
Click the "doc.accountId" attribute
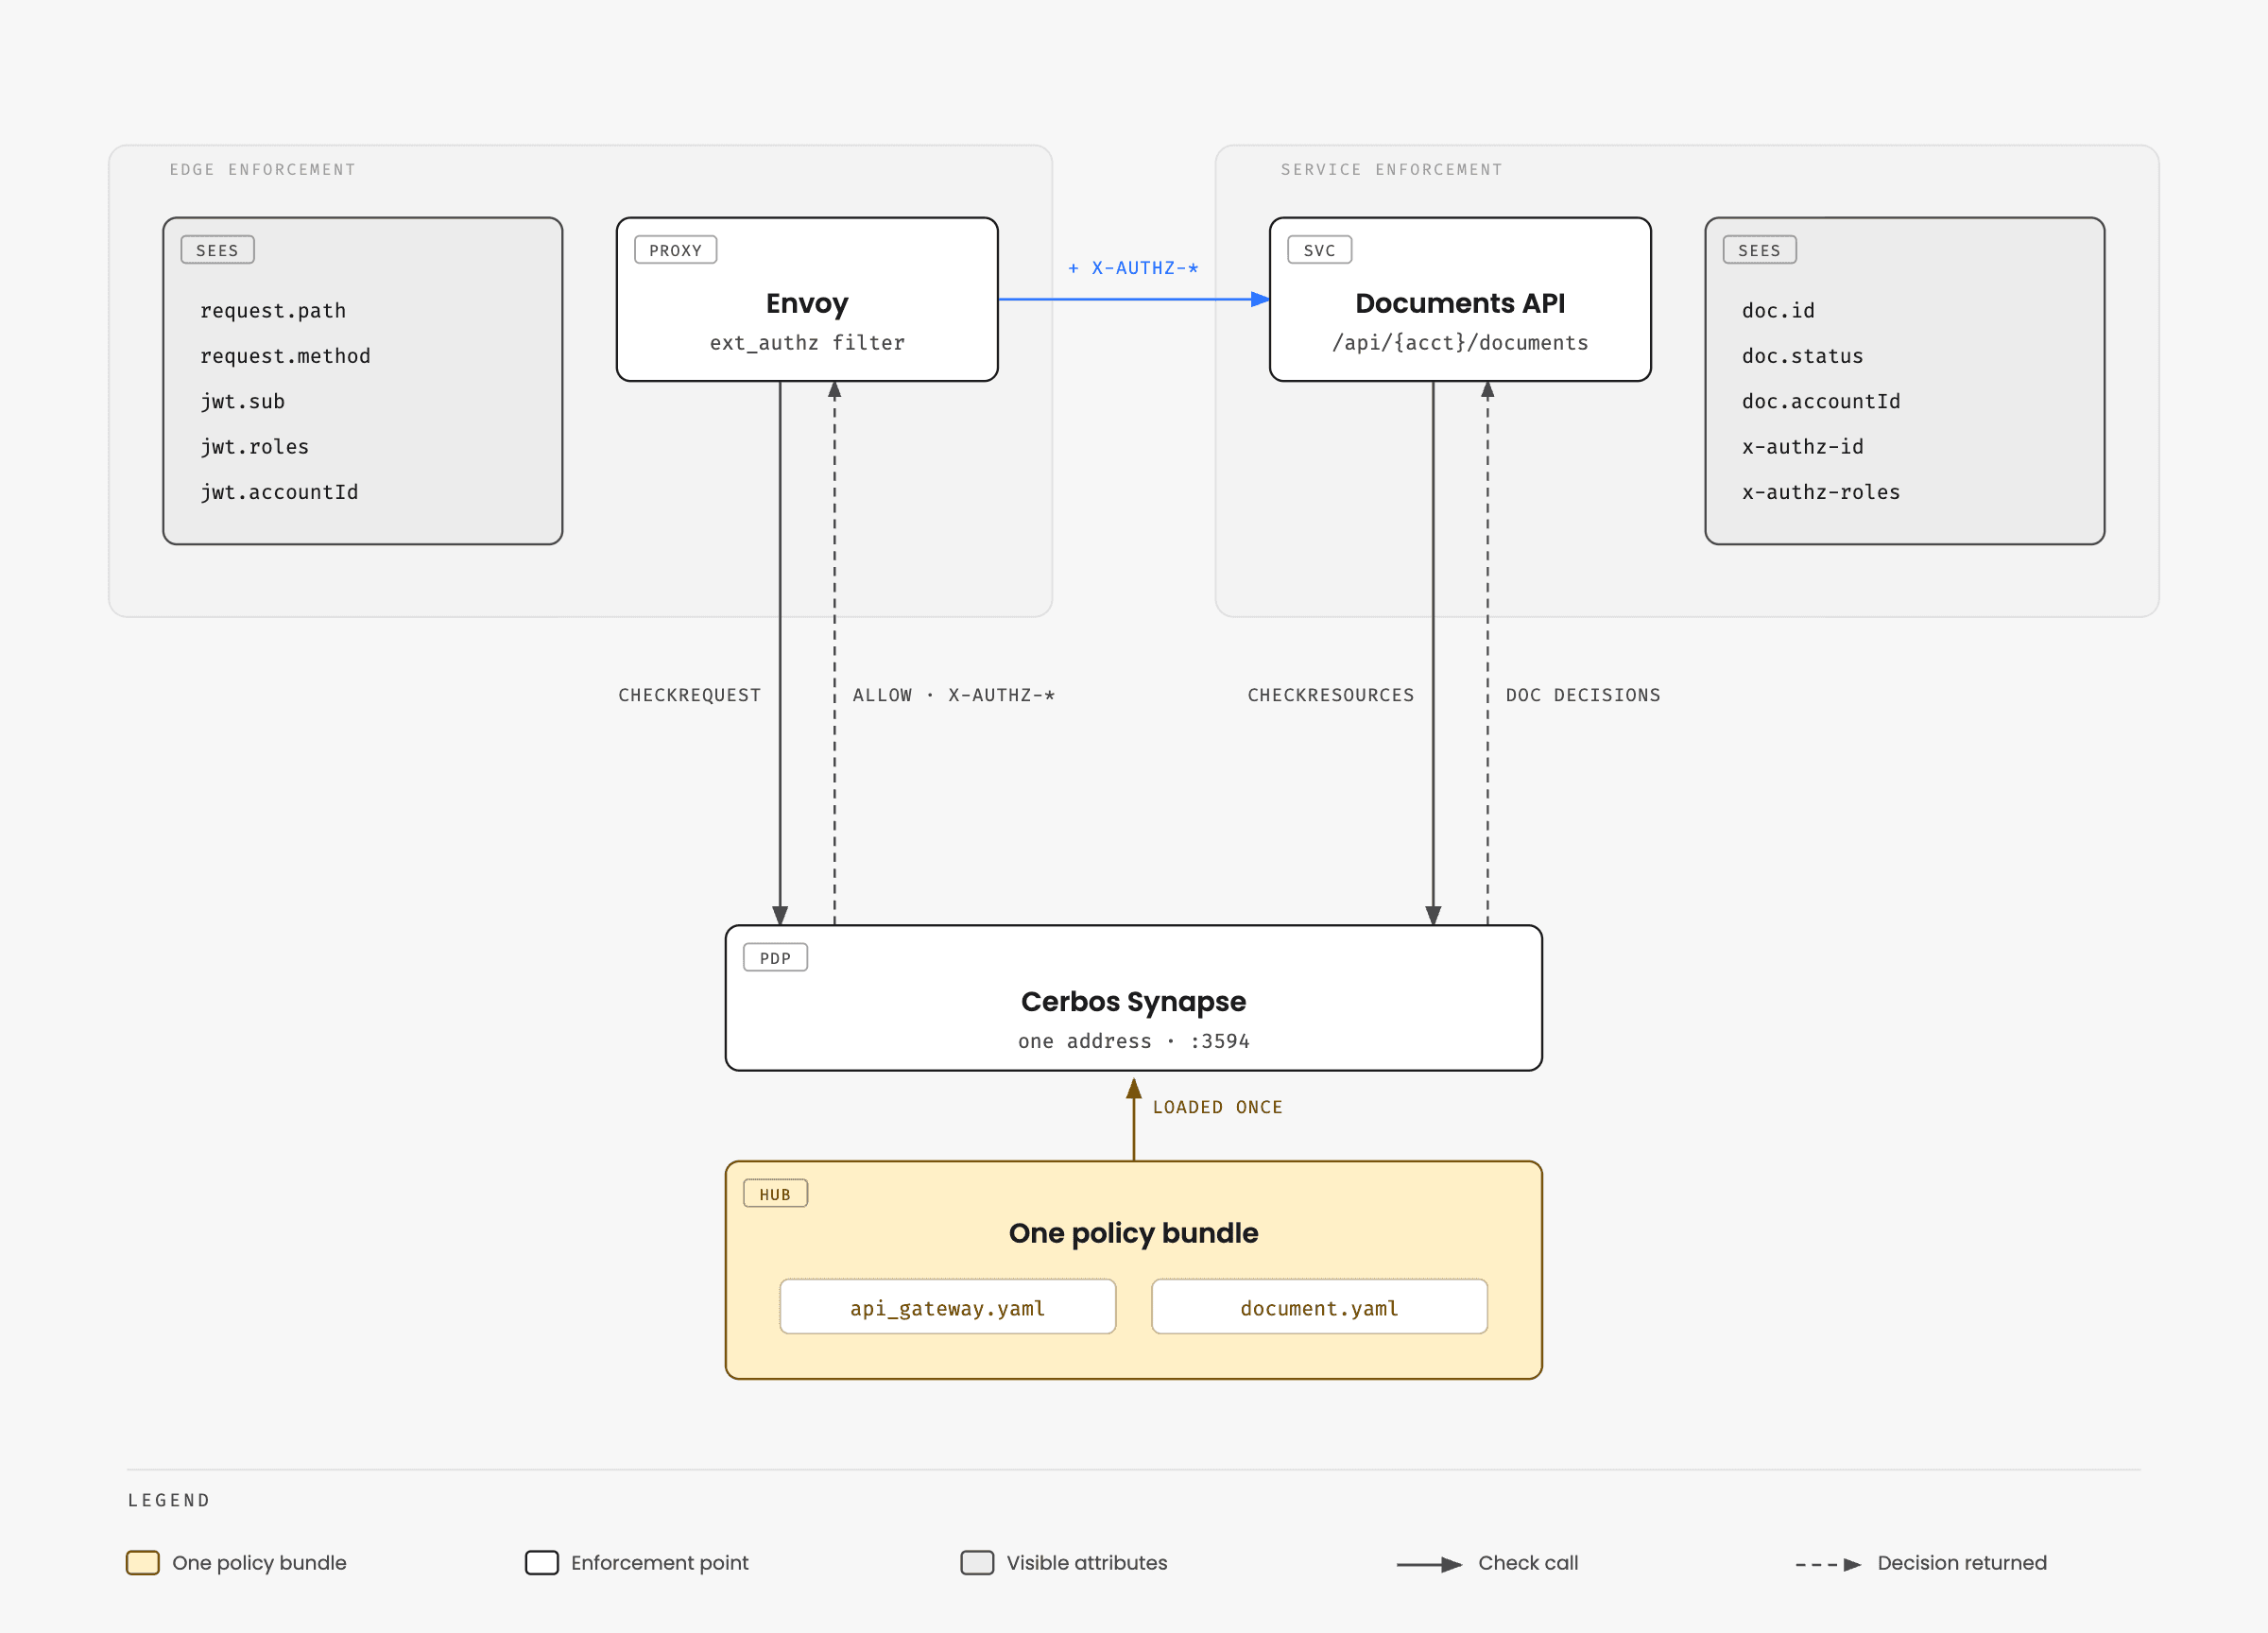[x=1821, y=402]
